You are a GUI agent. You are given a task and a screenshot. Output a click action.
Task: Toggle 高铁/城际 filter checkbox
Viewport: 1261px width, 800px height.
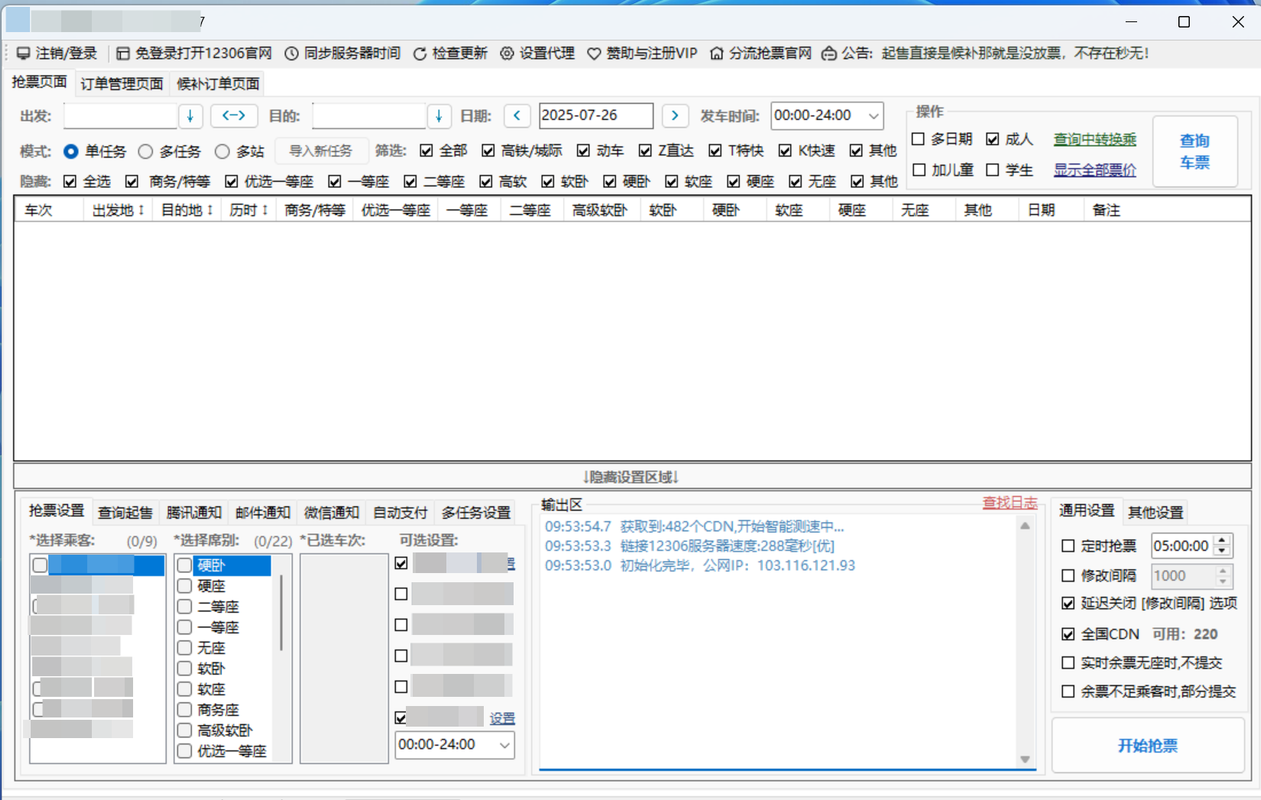coord(488,151)
